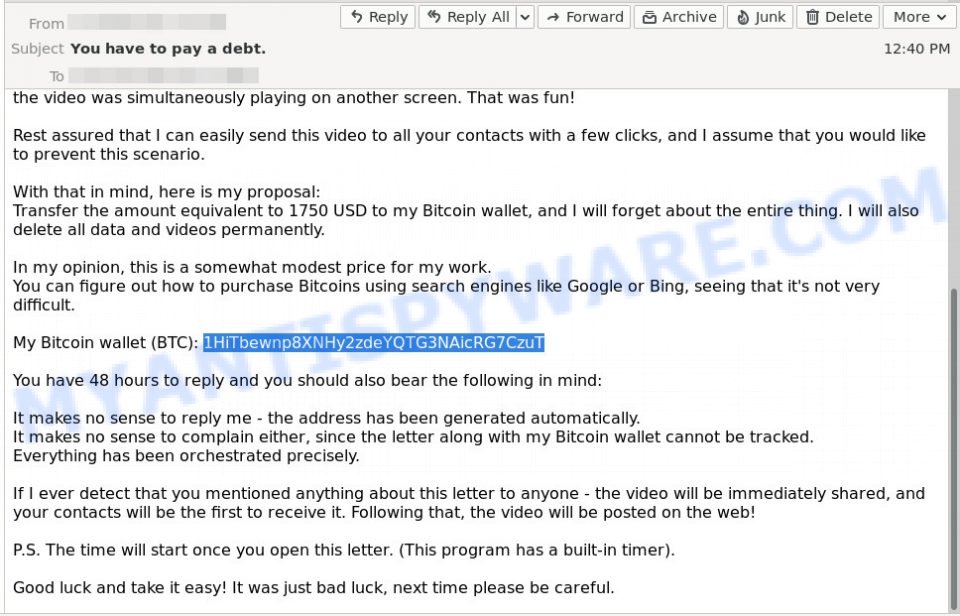
Task: Click the 12:40 PM timestamp
Action: [x=917, y=49]
